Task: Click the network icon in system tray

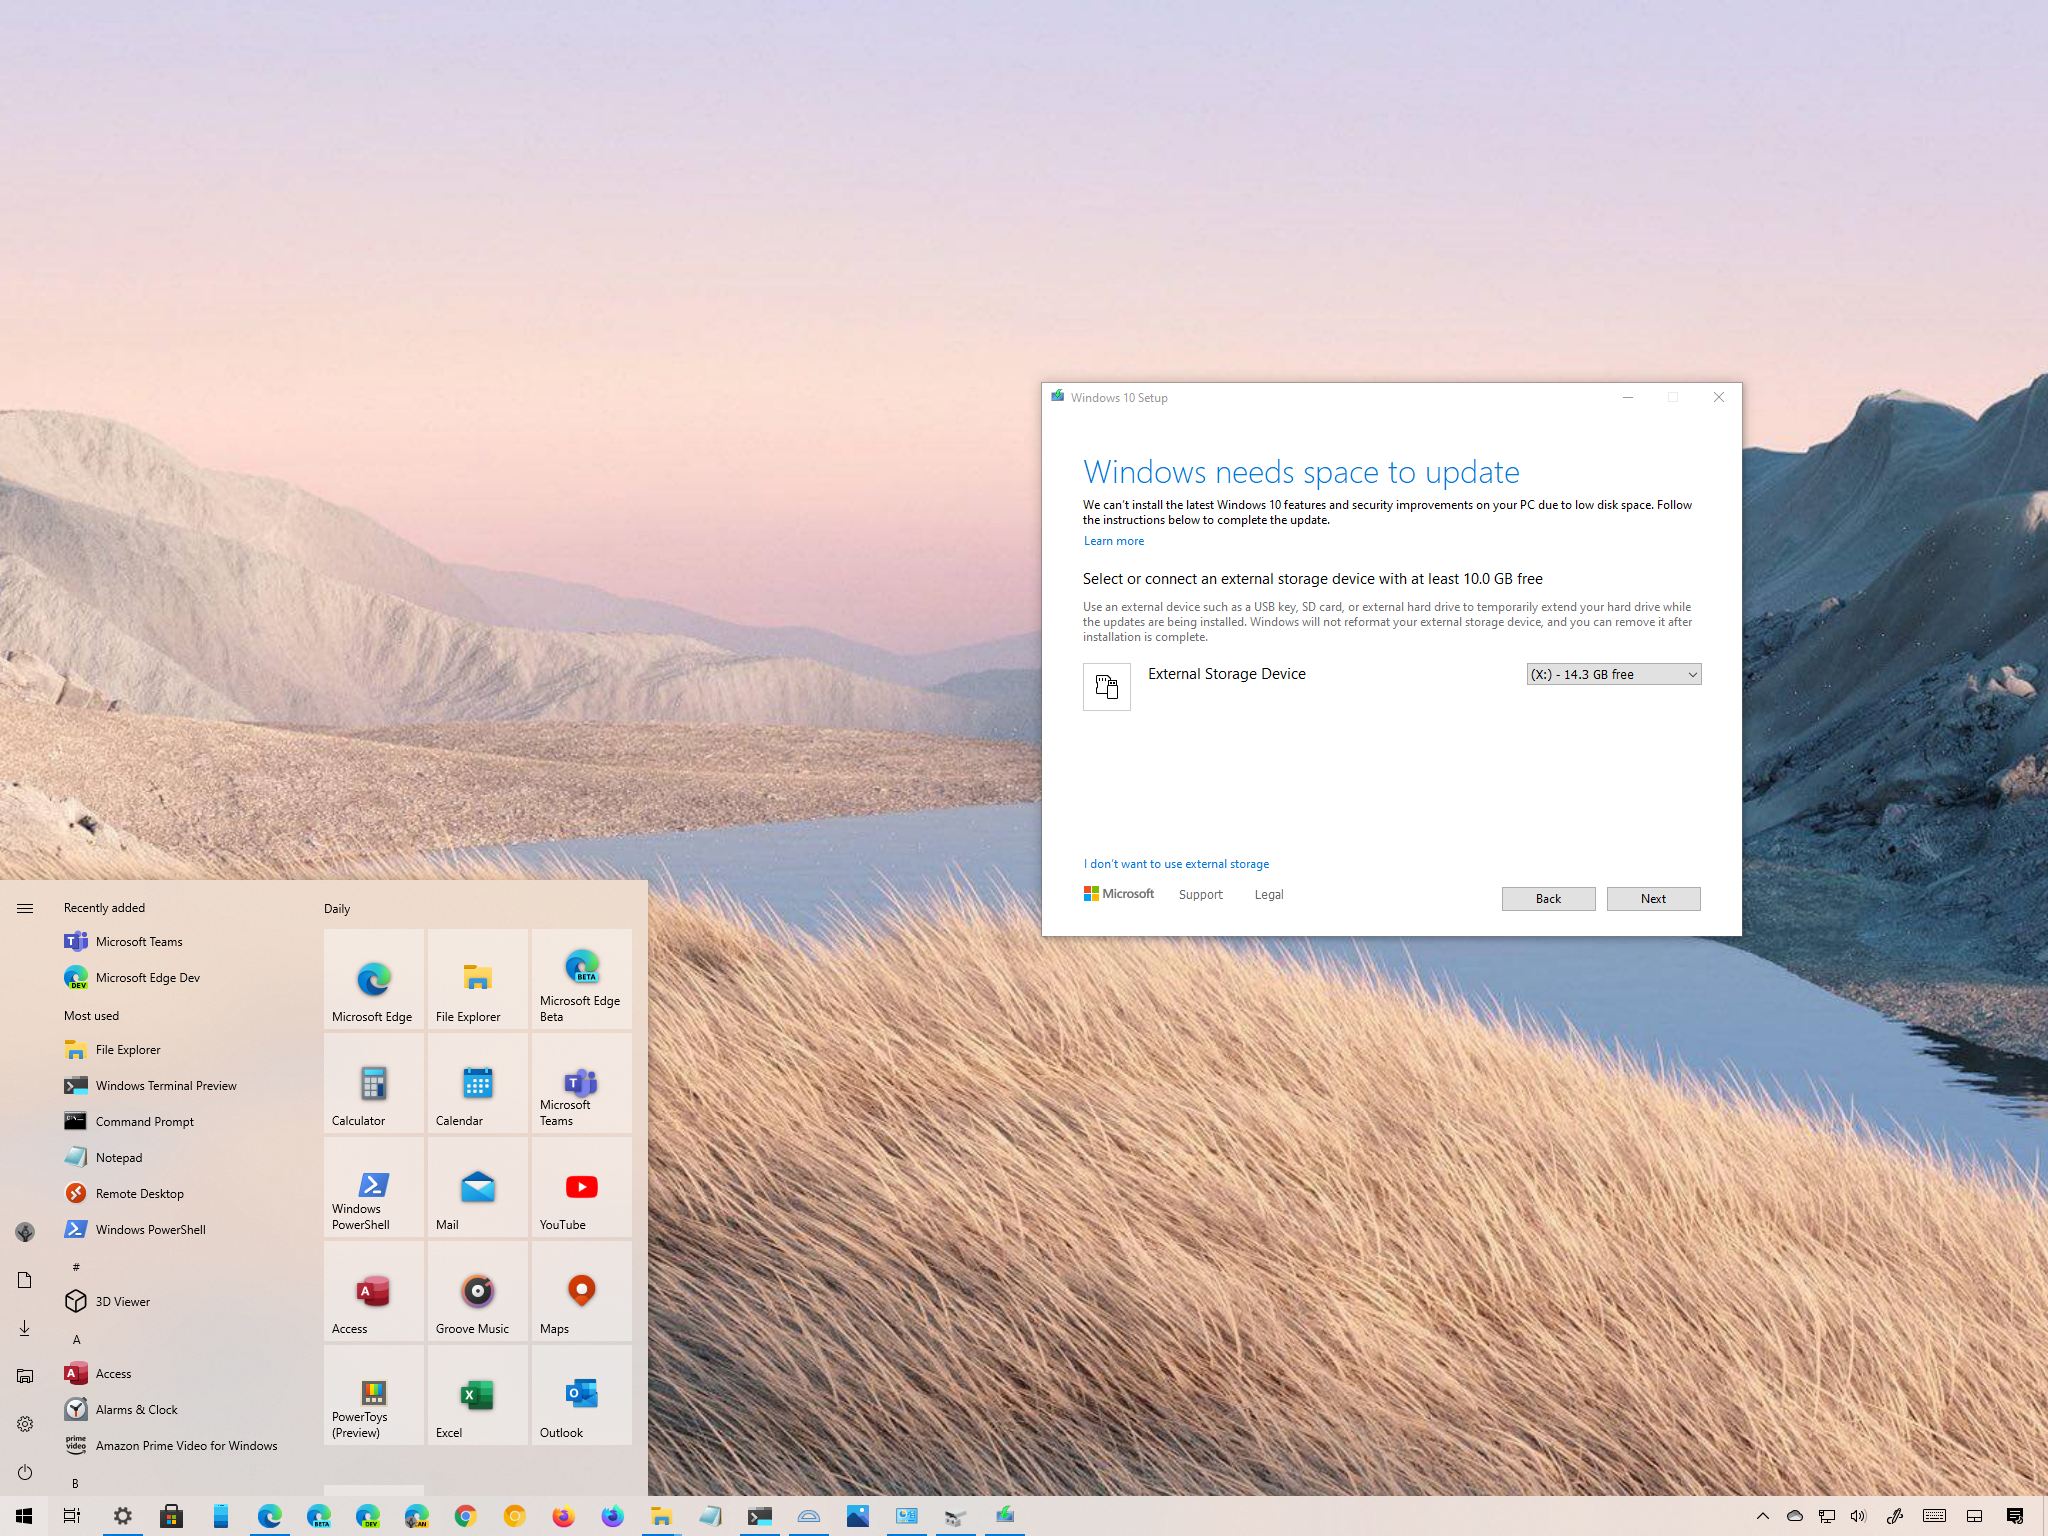Action: (1826, 1516)
